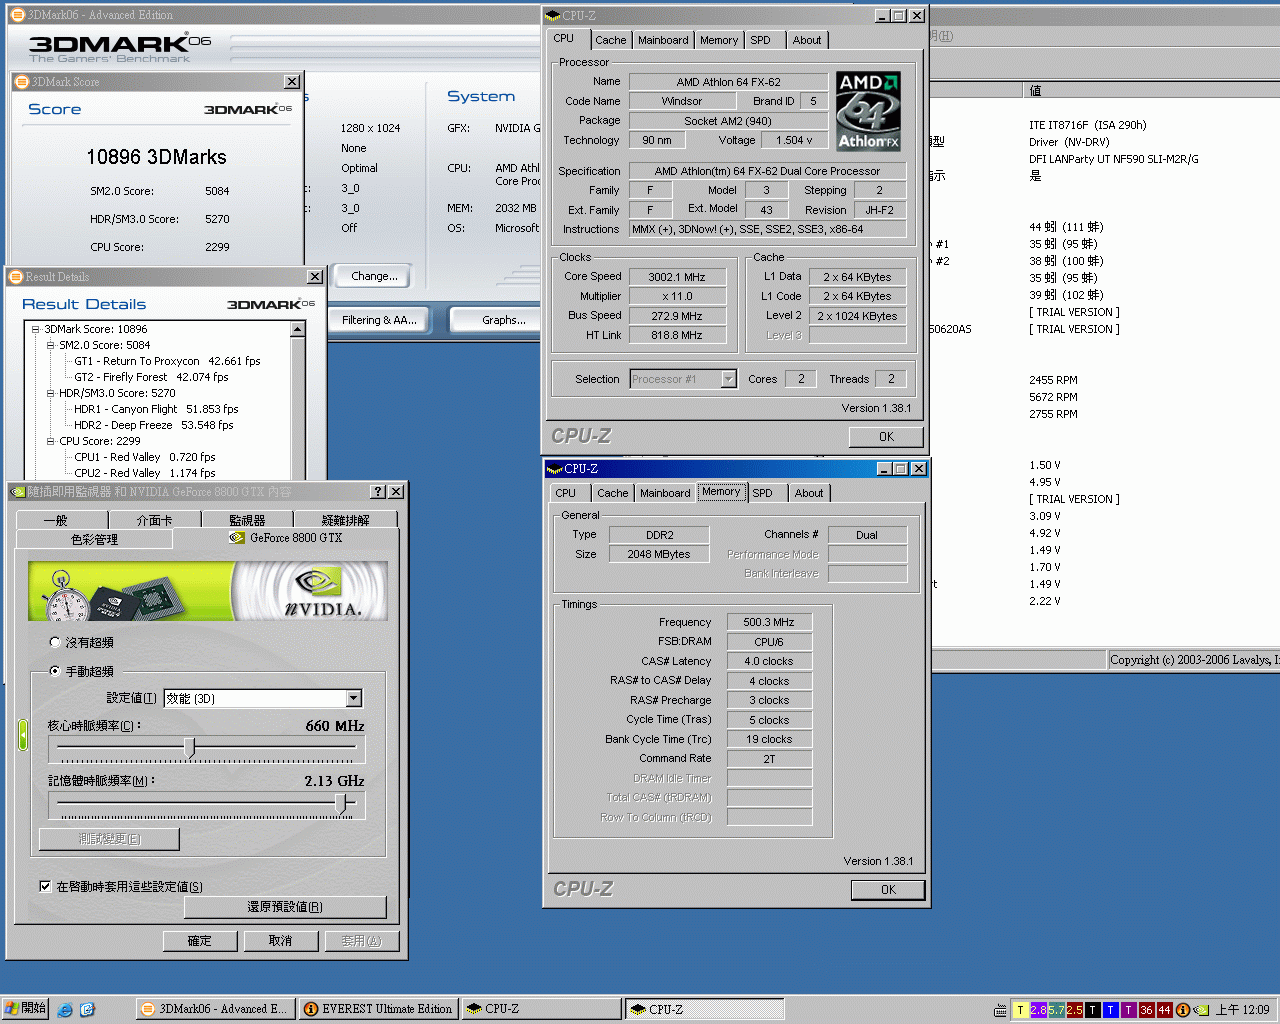This screenshot has height=1024, width=1280.
Task: Click the keyboard language bar icon in tray
Action: [x=1001, y=1010]
